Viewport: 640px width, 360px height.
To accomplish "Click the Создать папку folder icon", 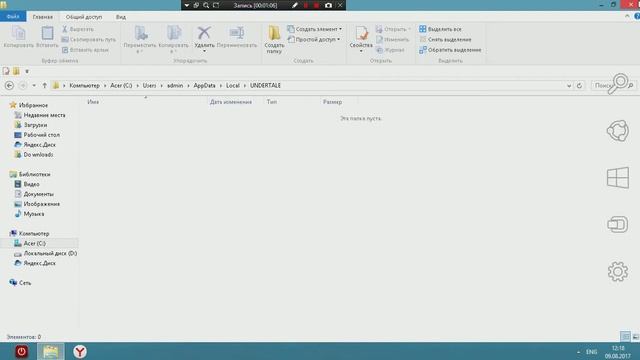I will [x=274, y=33].
